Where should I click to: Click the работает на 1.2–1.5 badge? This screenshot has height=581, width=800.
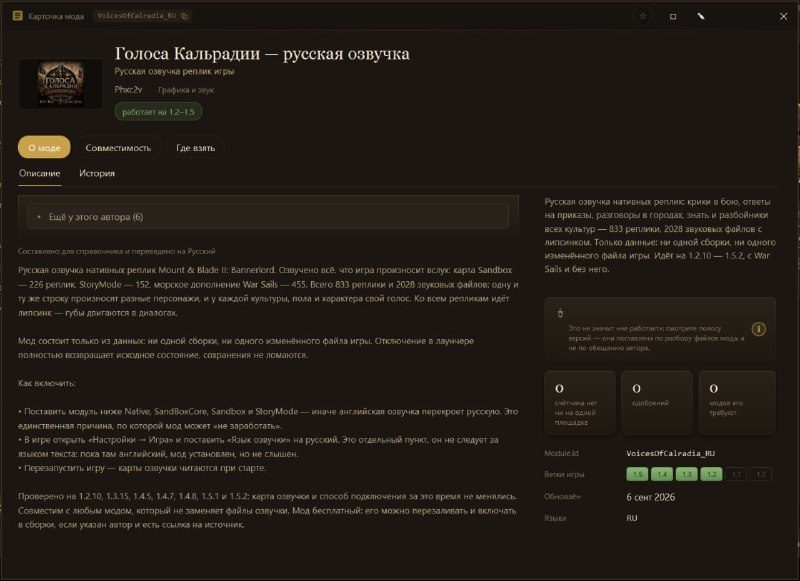(x=158, y=112)
